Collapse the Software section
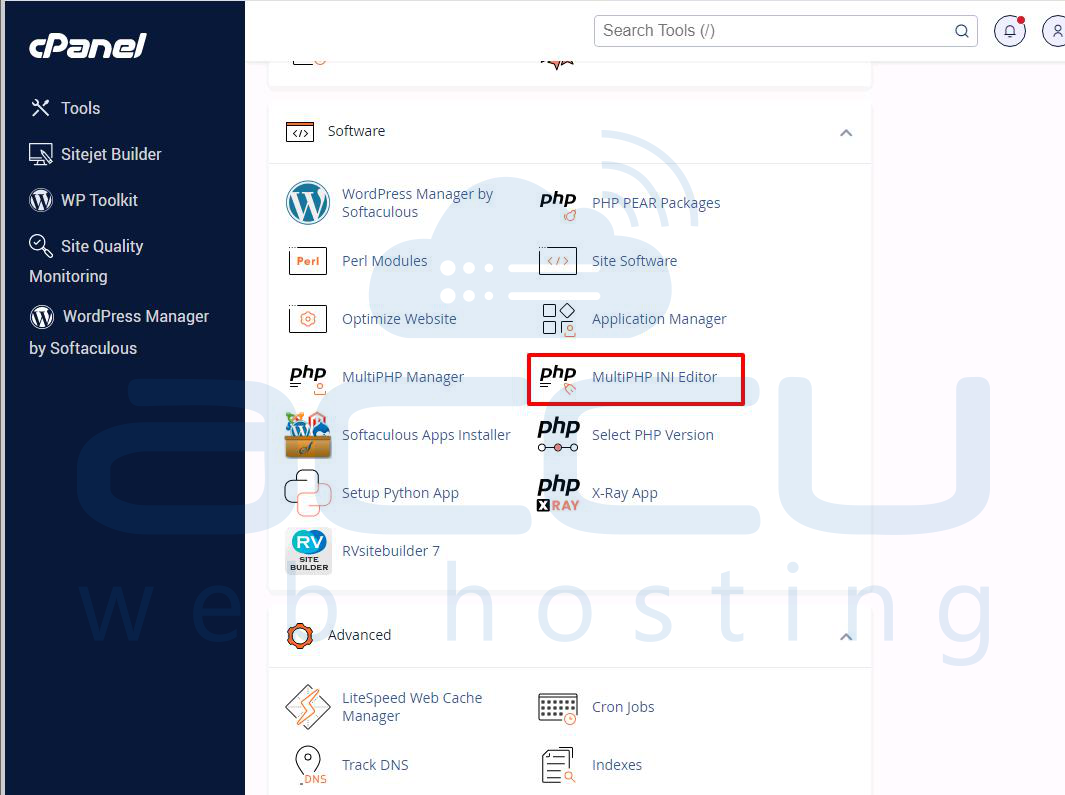This screenshot has width=1065, height=795. [x=846, y=132]
